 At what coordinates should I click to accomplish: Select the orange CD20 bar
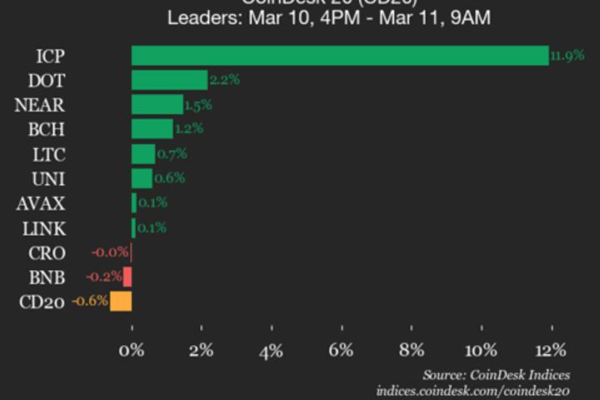click(x=121, y=301)
